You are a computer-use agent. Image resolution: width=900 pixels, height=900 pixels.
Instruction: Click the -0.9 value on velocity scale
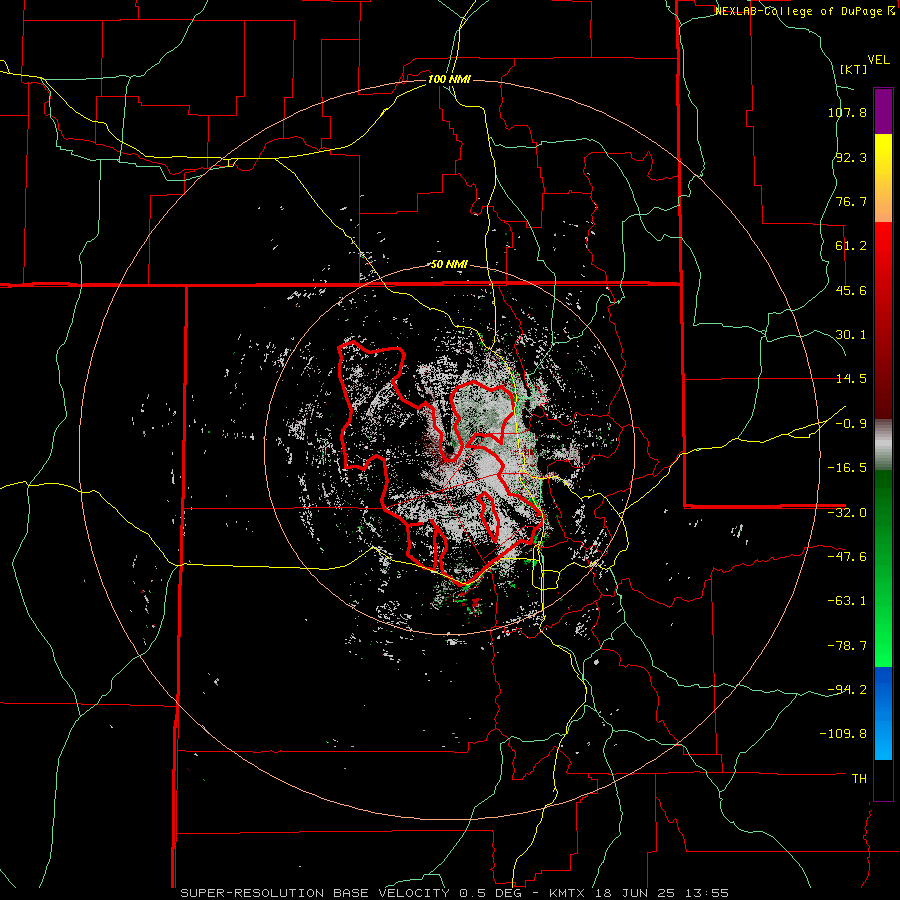(x=851, y=424)
